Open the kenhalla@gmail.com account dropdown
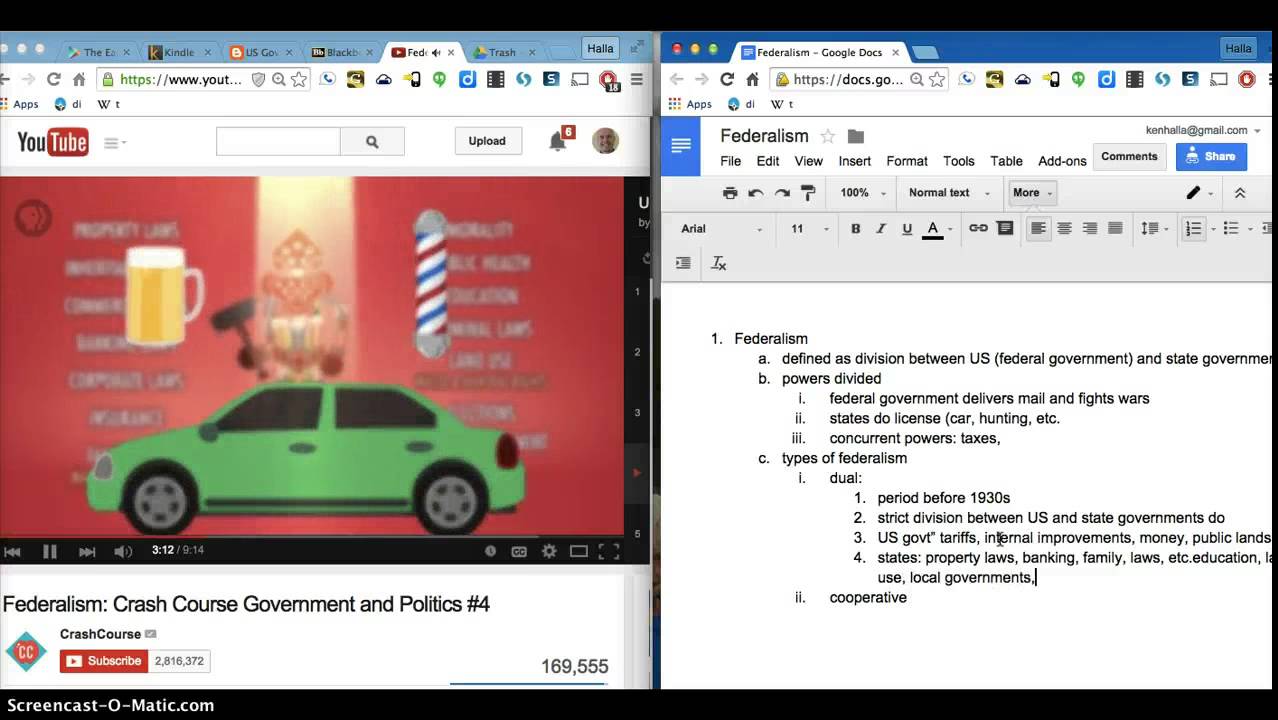The height and width of the screenshot is (720, 1278). 1203,130
